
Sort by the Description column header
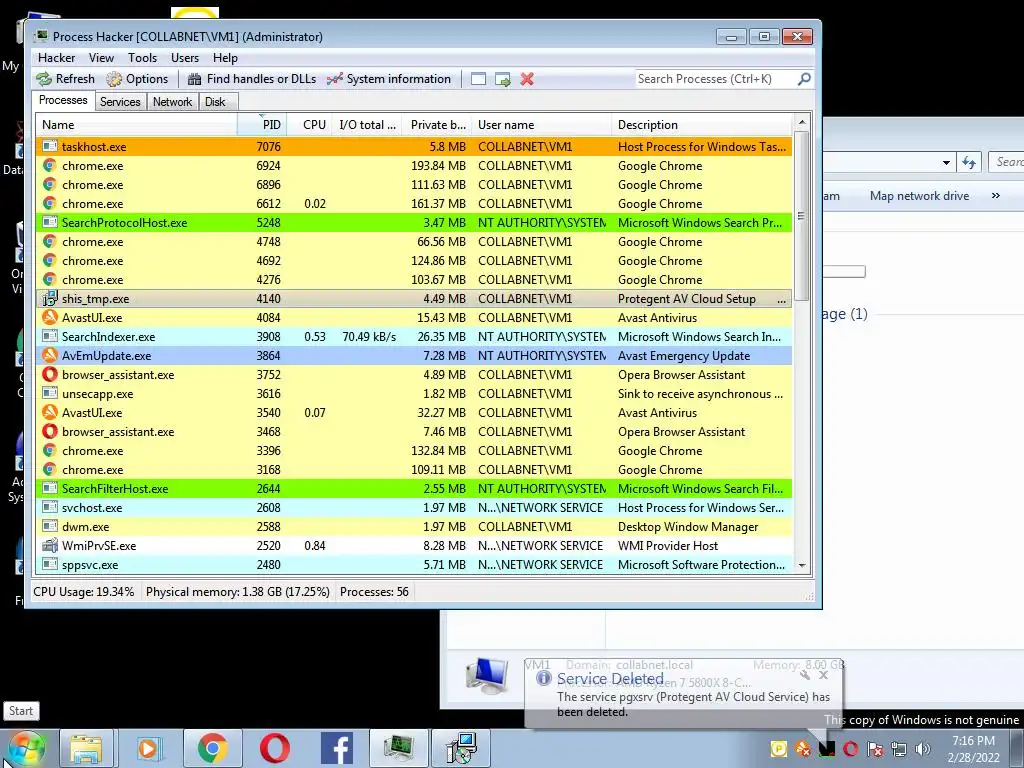tap(702, 125)
